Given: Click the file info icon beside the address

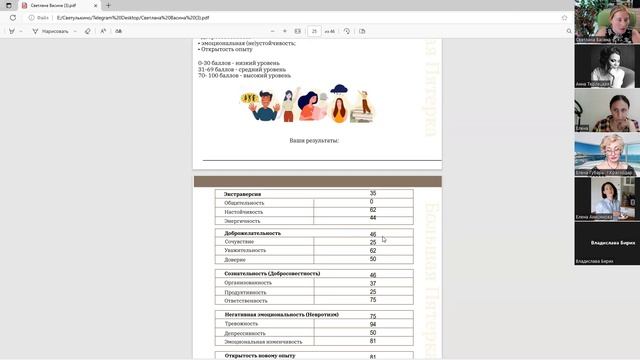Looking at the screenshot, I should pos(31,18).
